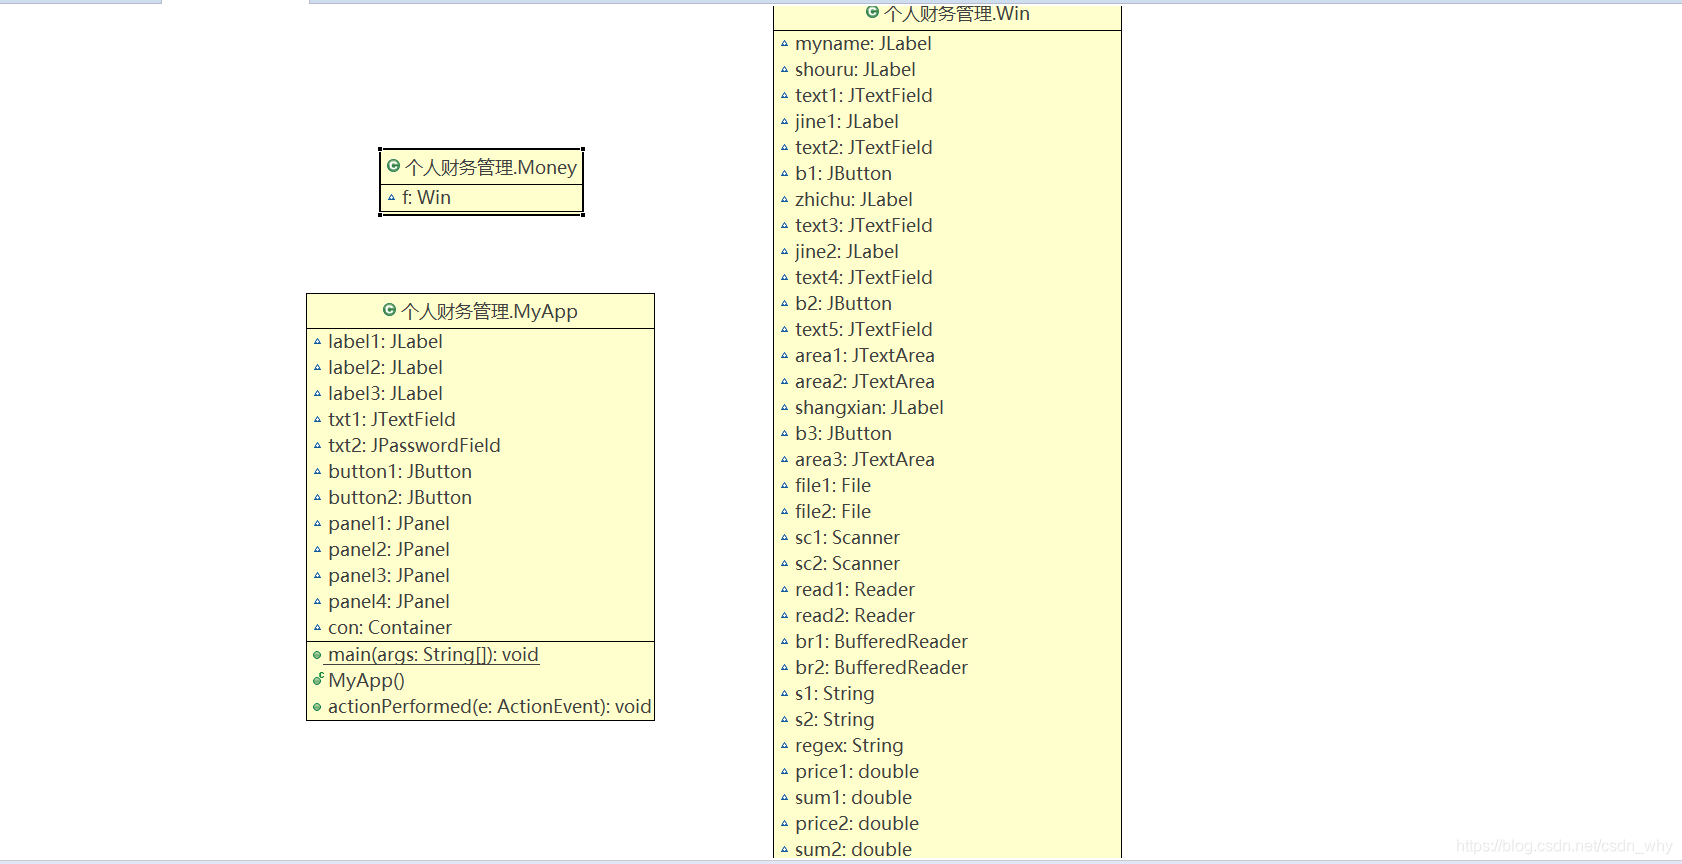This screenshot has height=864, width=1682.
Task: Select the br2: BufferedReader field
Action: point(881,667)
